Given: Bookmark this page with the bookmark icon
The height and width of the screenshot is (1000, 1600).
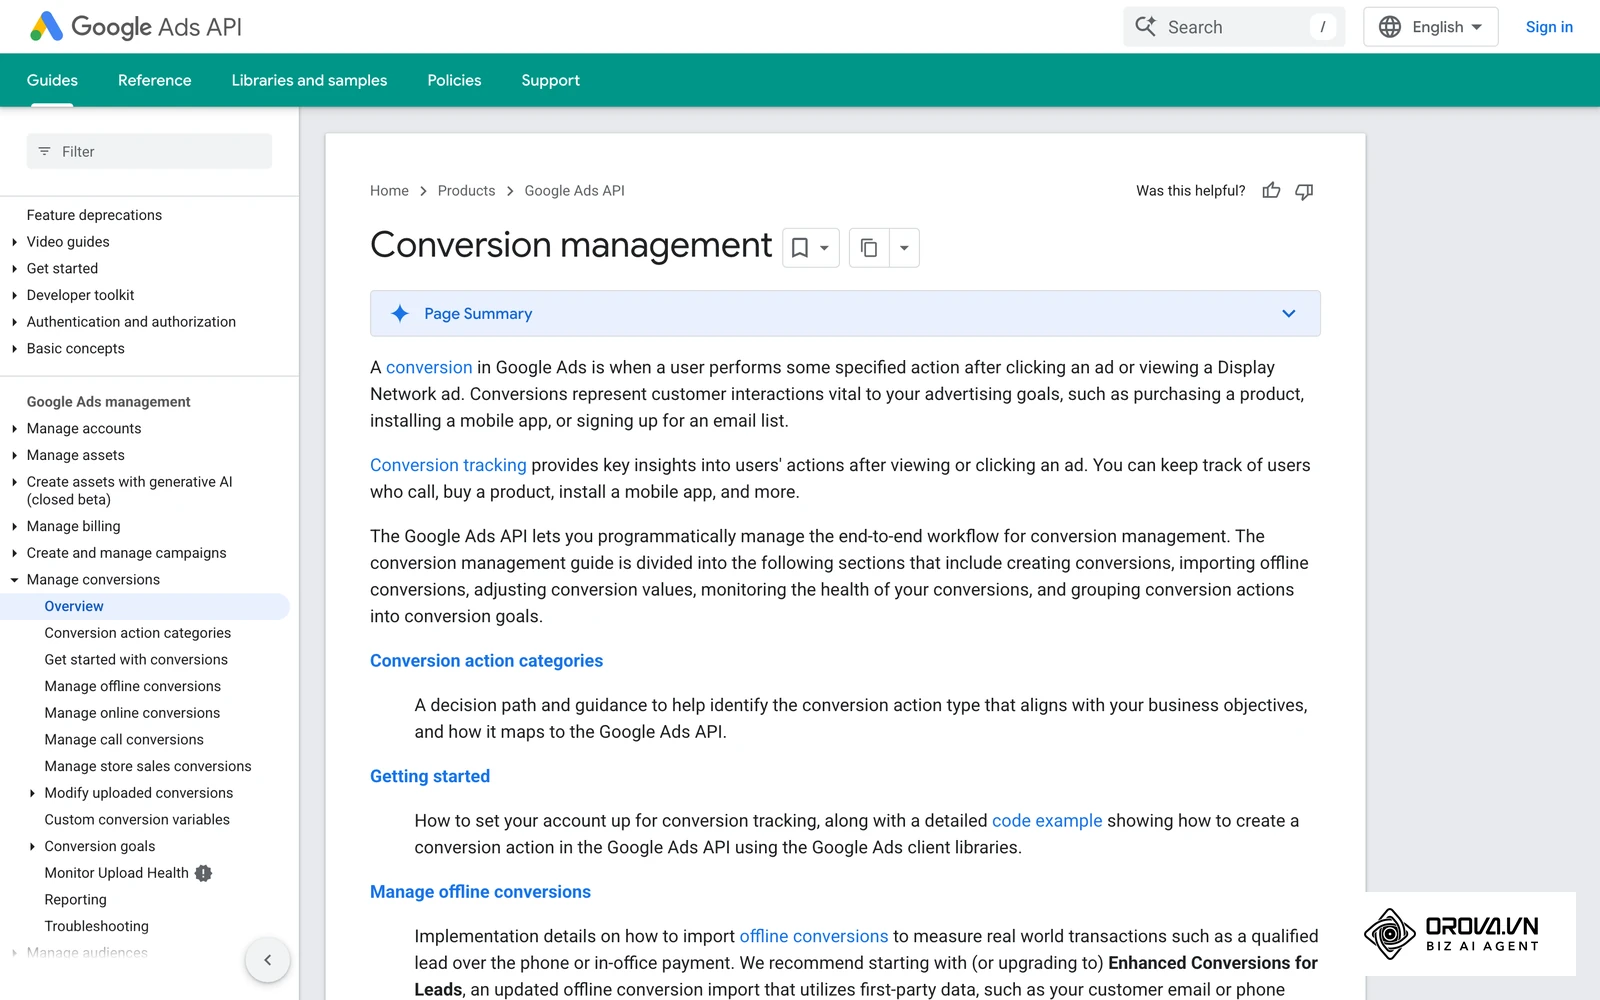Looking at the screenshot, I should tap(800, 248).
